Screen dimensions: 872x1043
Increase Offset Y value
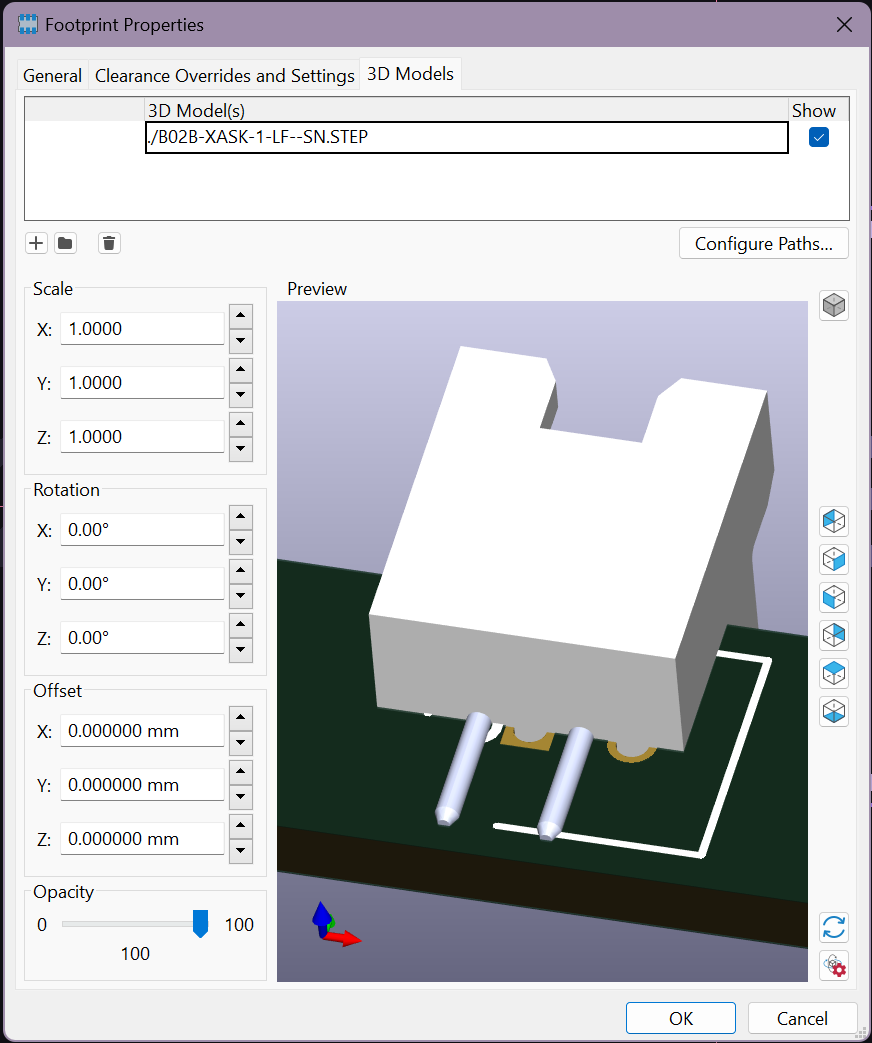pos(241,772)
